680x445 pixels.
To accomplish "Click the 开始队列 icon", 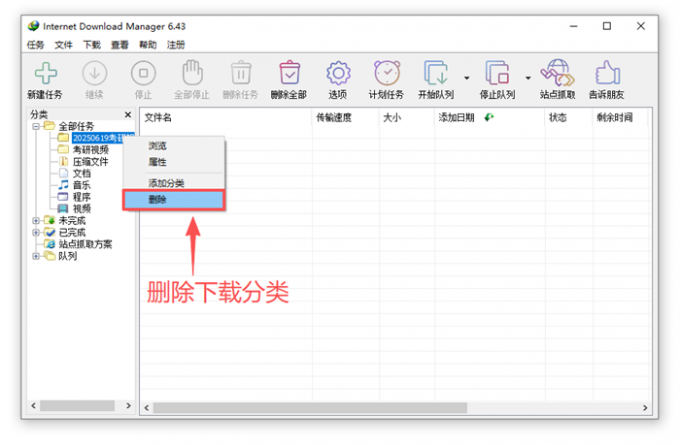I will pyautogui.click(x=436, y=73).
